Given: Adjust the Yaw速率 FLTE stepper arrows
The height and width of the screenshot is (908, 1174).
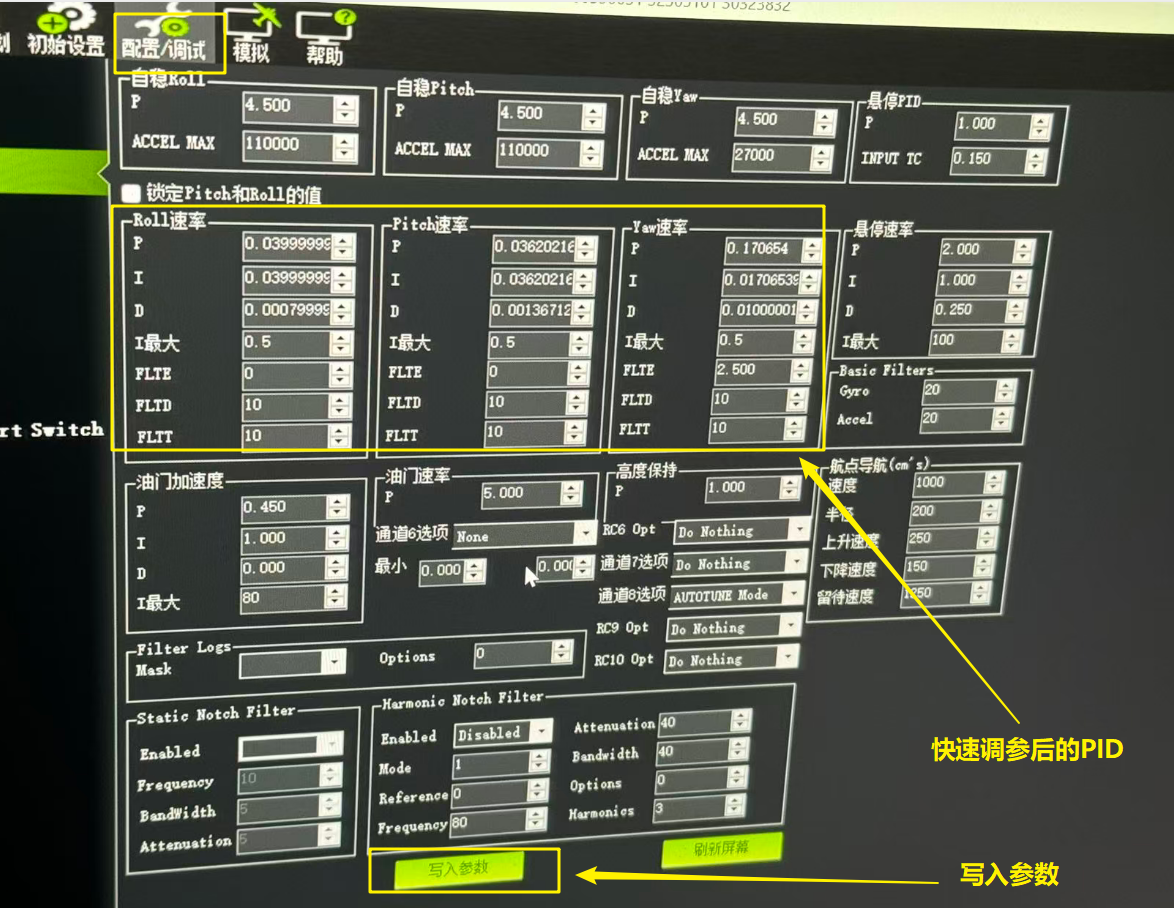Looking at the screenshot, I should click(x=799, y=370).
